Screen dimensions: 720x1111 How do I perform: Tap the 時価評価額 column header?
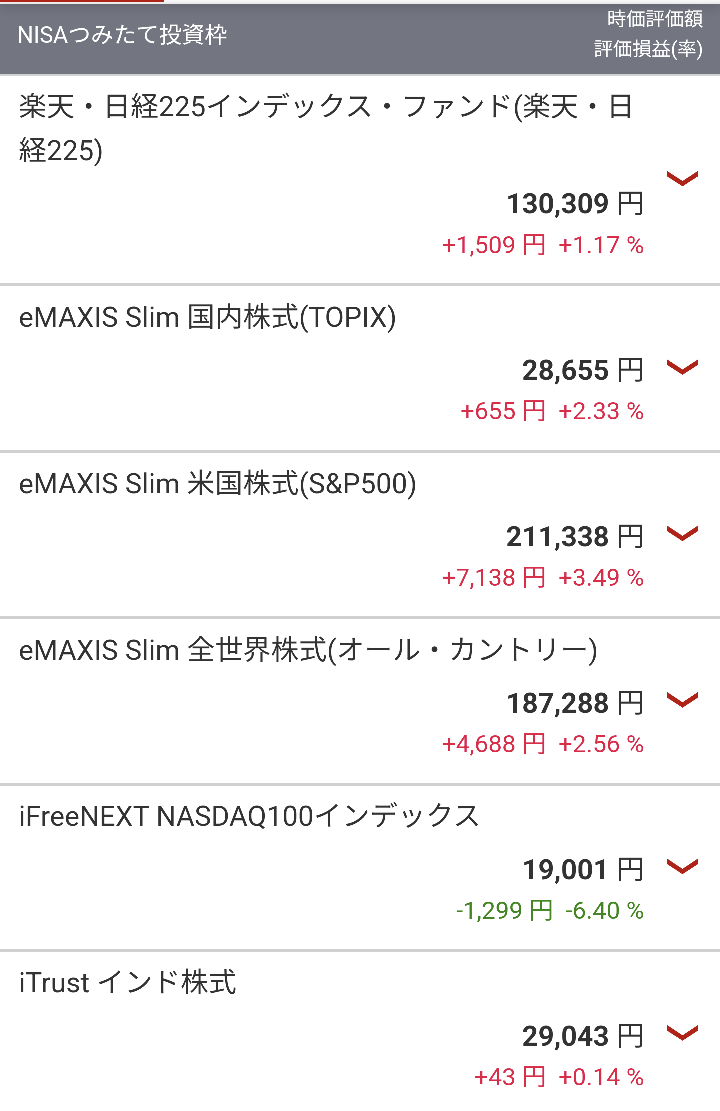point(654,20)
